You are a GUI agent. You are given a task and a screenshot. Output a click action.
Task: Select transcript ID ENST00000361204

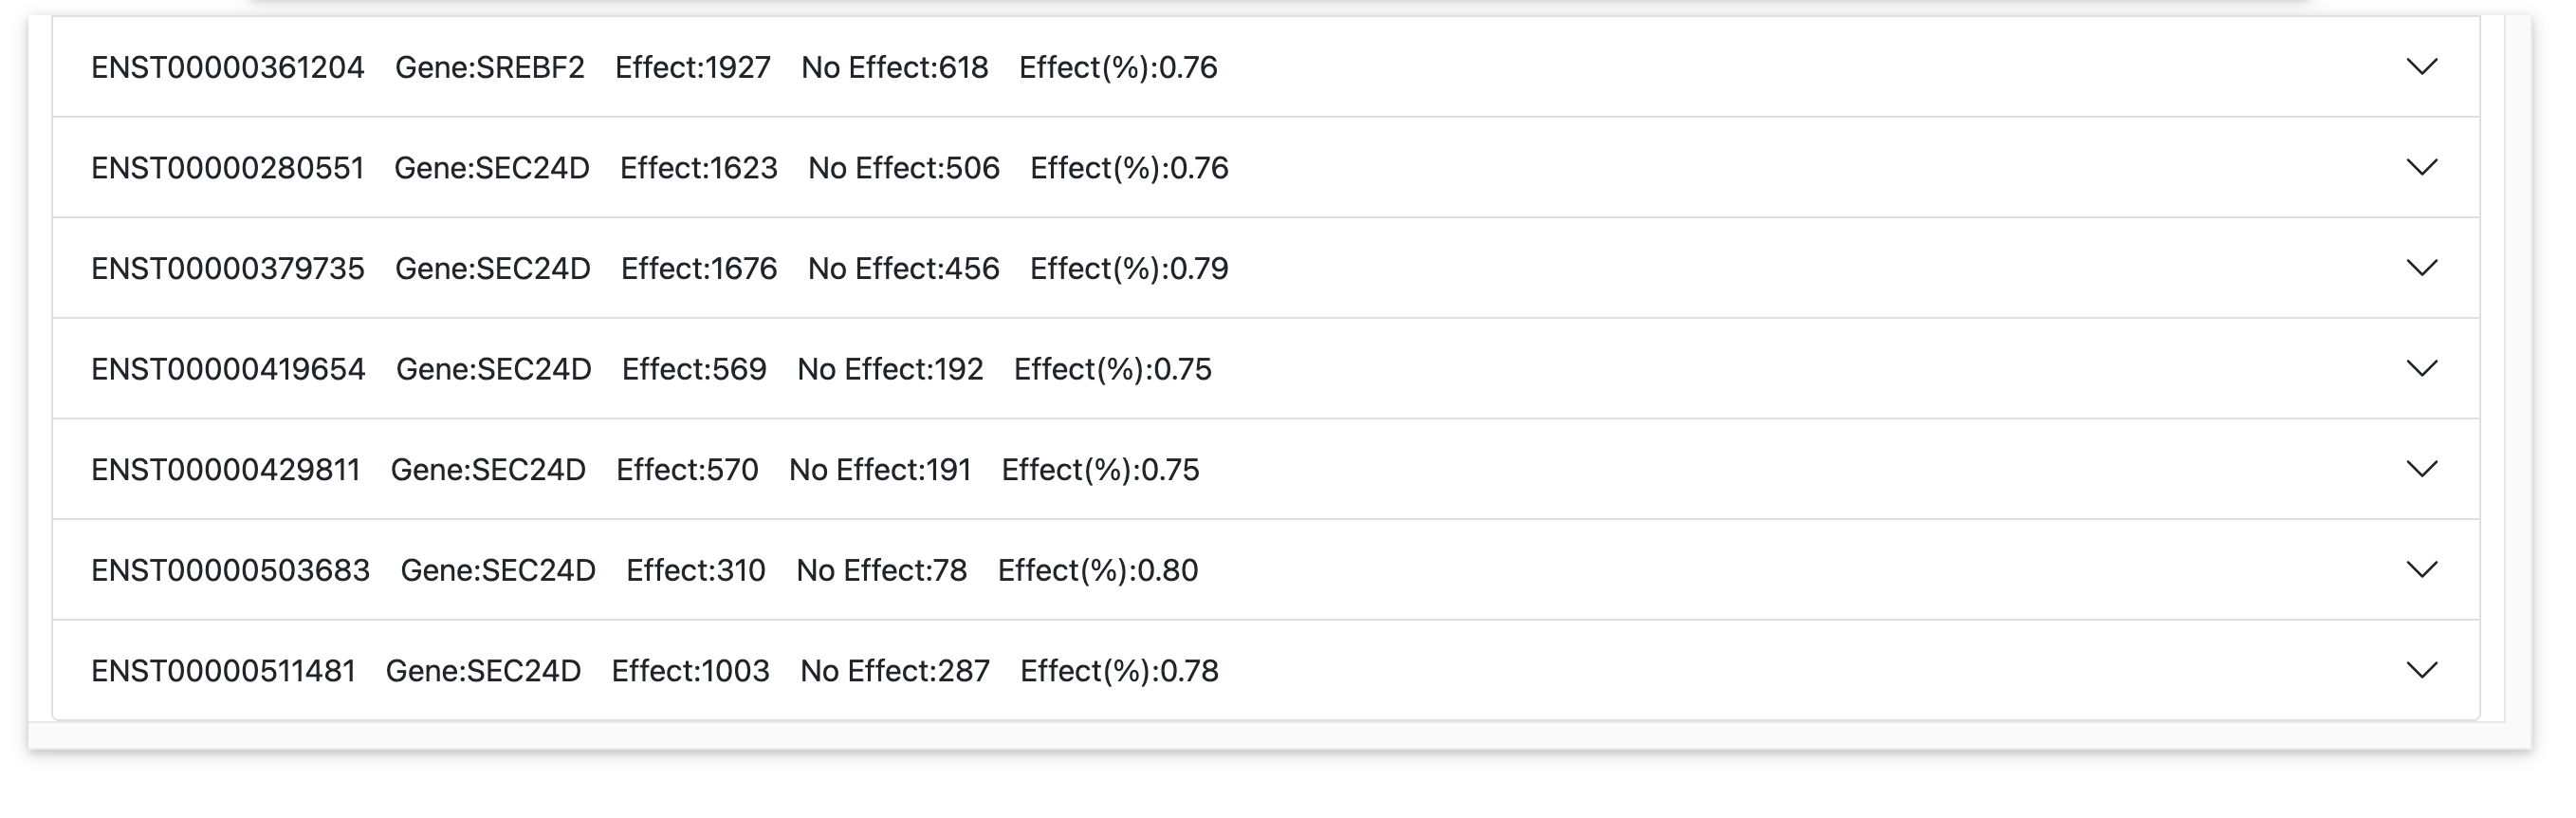pyautogui.click(x=228, y=67)
